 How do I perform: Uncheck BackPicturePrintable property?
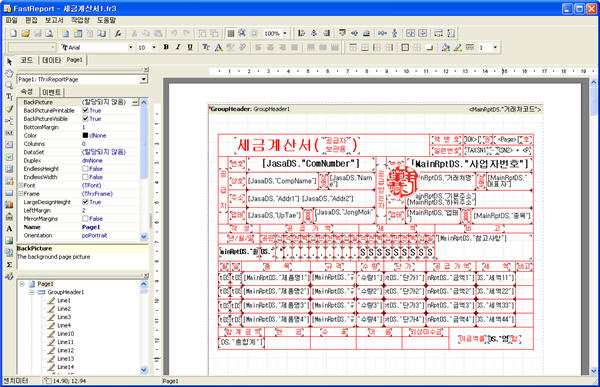click(x=85, y=110)
